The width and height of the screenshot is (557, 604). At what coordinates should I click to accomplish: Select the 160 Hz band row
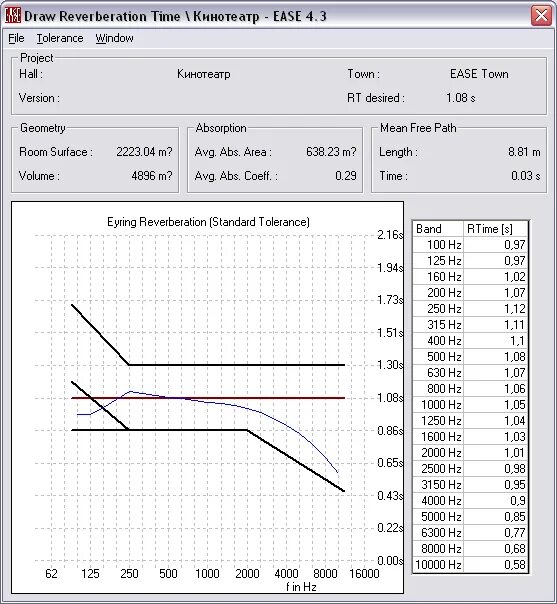click(470, 277)
